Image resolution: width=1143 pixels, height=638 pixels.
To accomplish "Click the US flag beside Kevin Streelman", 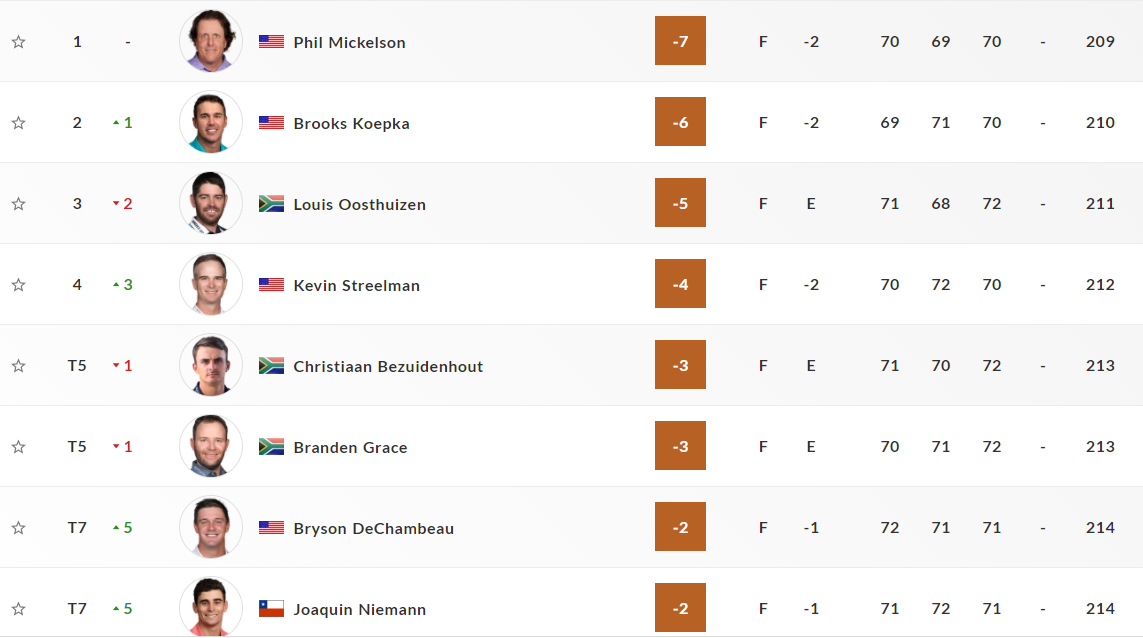I will point(271,285).
